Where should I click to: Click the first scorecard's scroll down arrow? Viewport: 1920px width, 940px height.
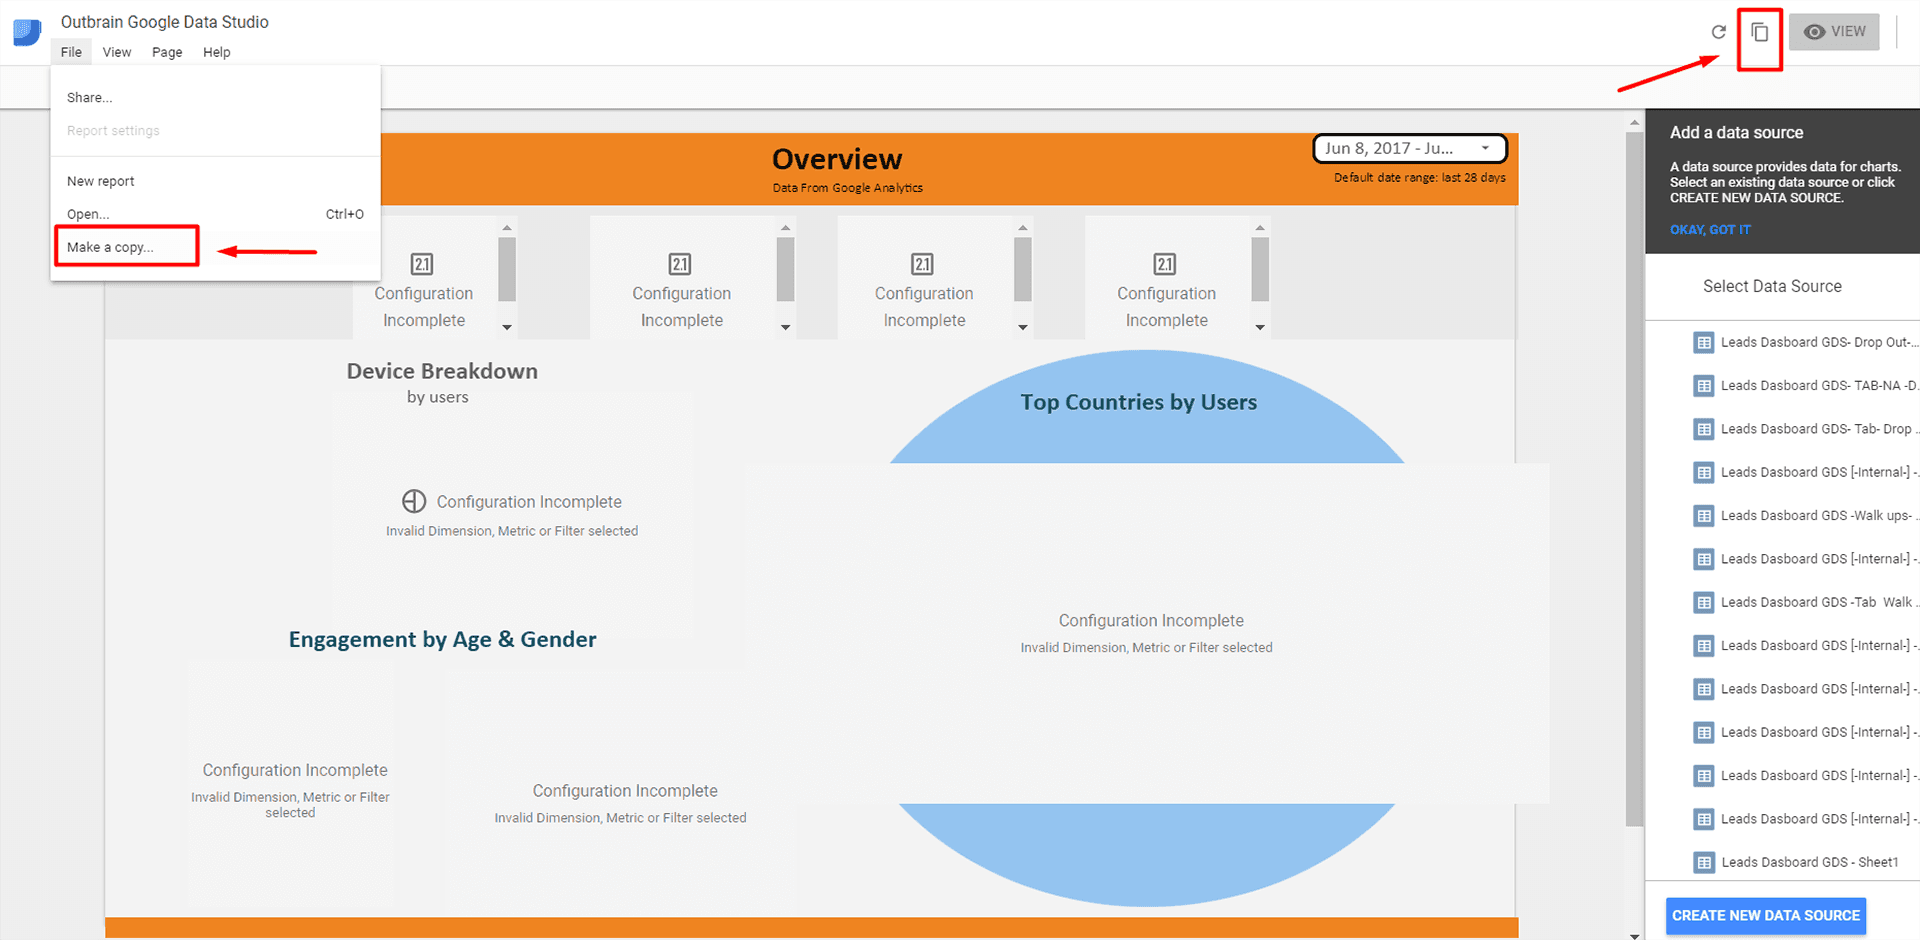click(x=507, y=327)
